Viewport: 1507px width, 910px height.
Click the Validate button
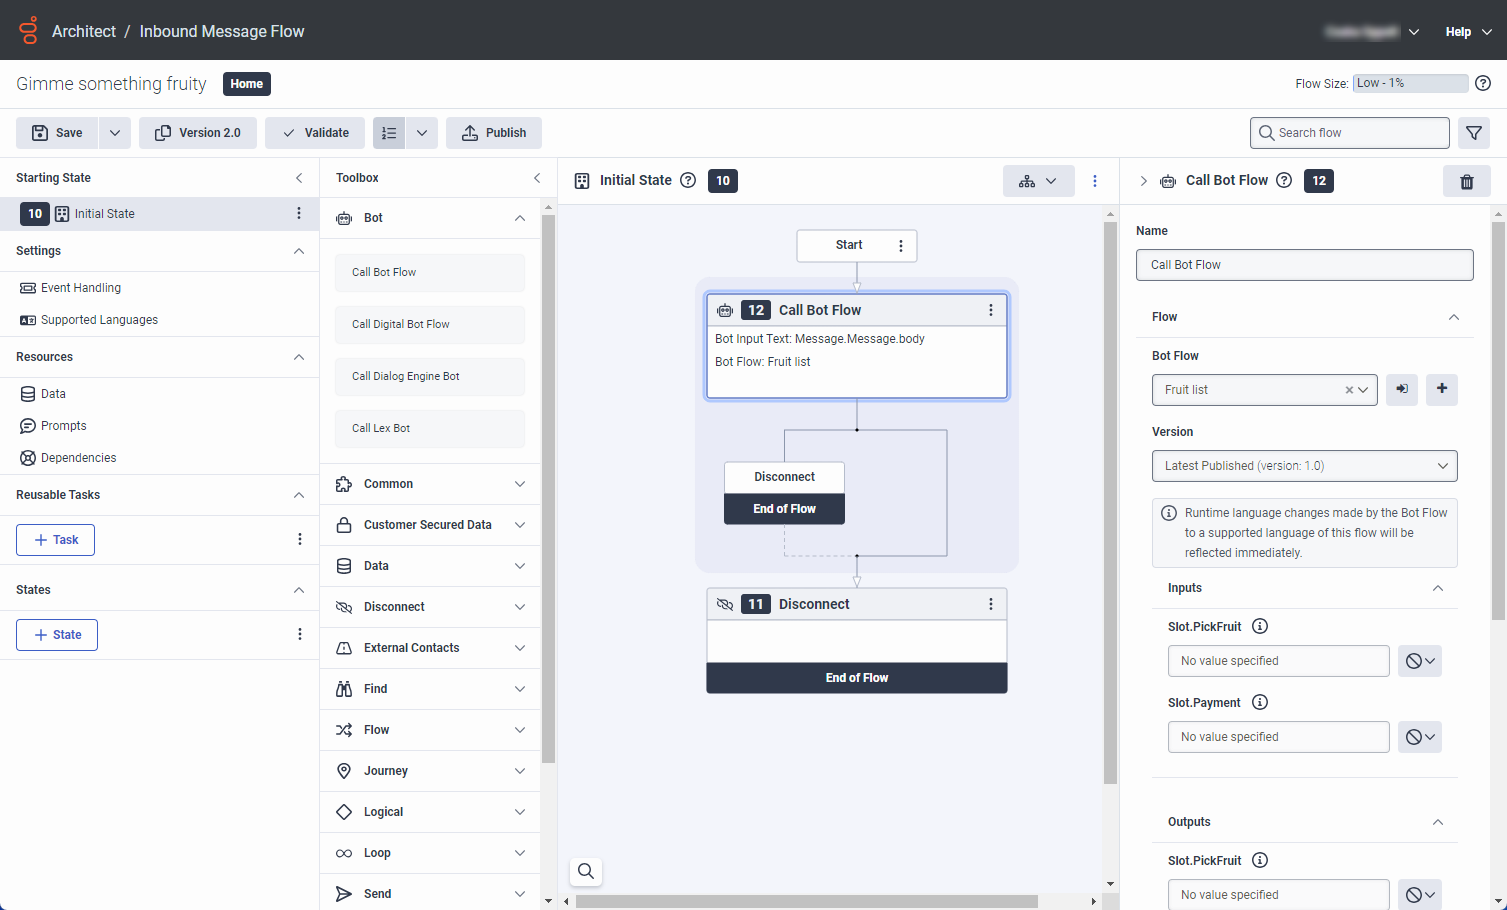(x=315, y=133)
